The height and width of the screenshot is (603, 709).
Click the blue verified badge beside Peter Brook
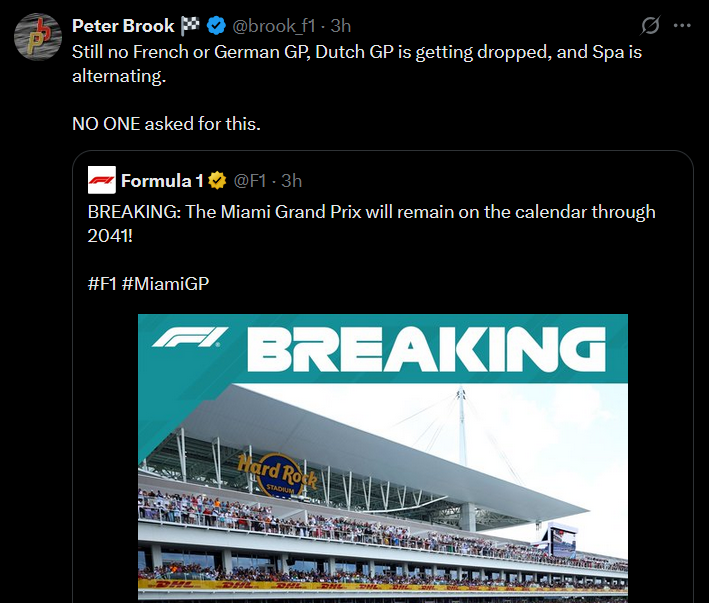(x=215, y=26)
